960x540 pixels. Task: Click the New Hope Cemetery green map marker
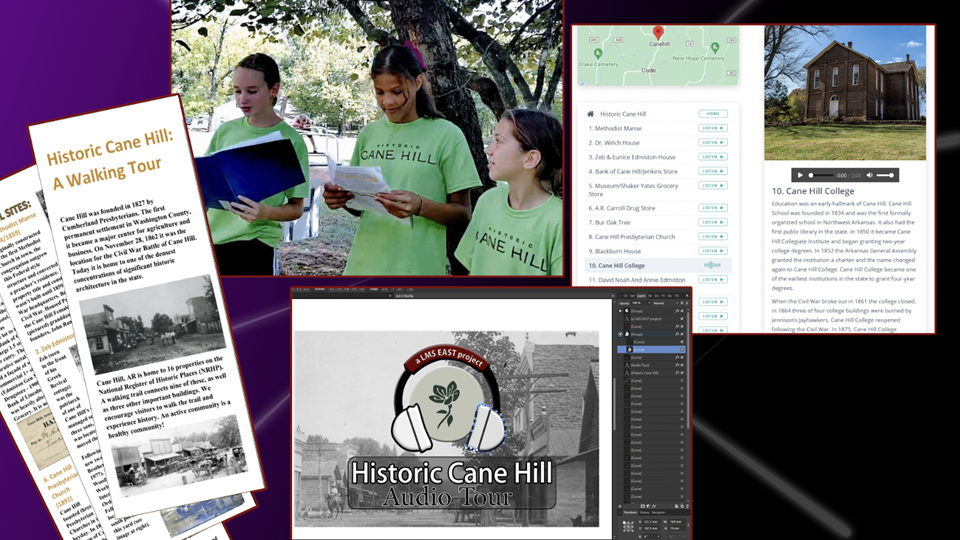coord(714,48)
